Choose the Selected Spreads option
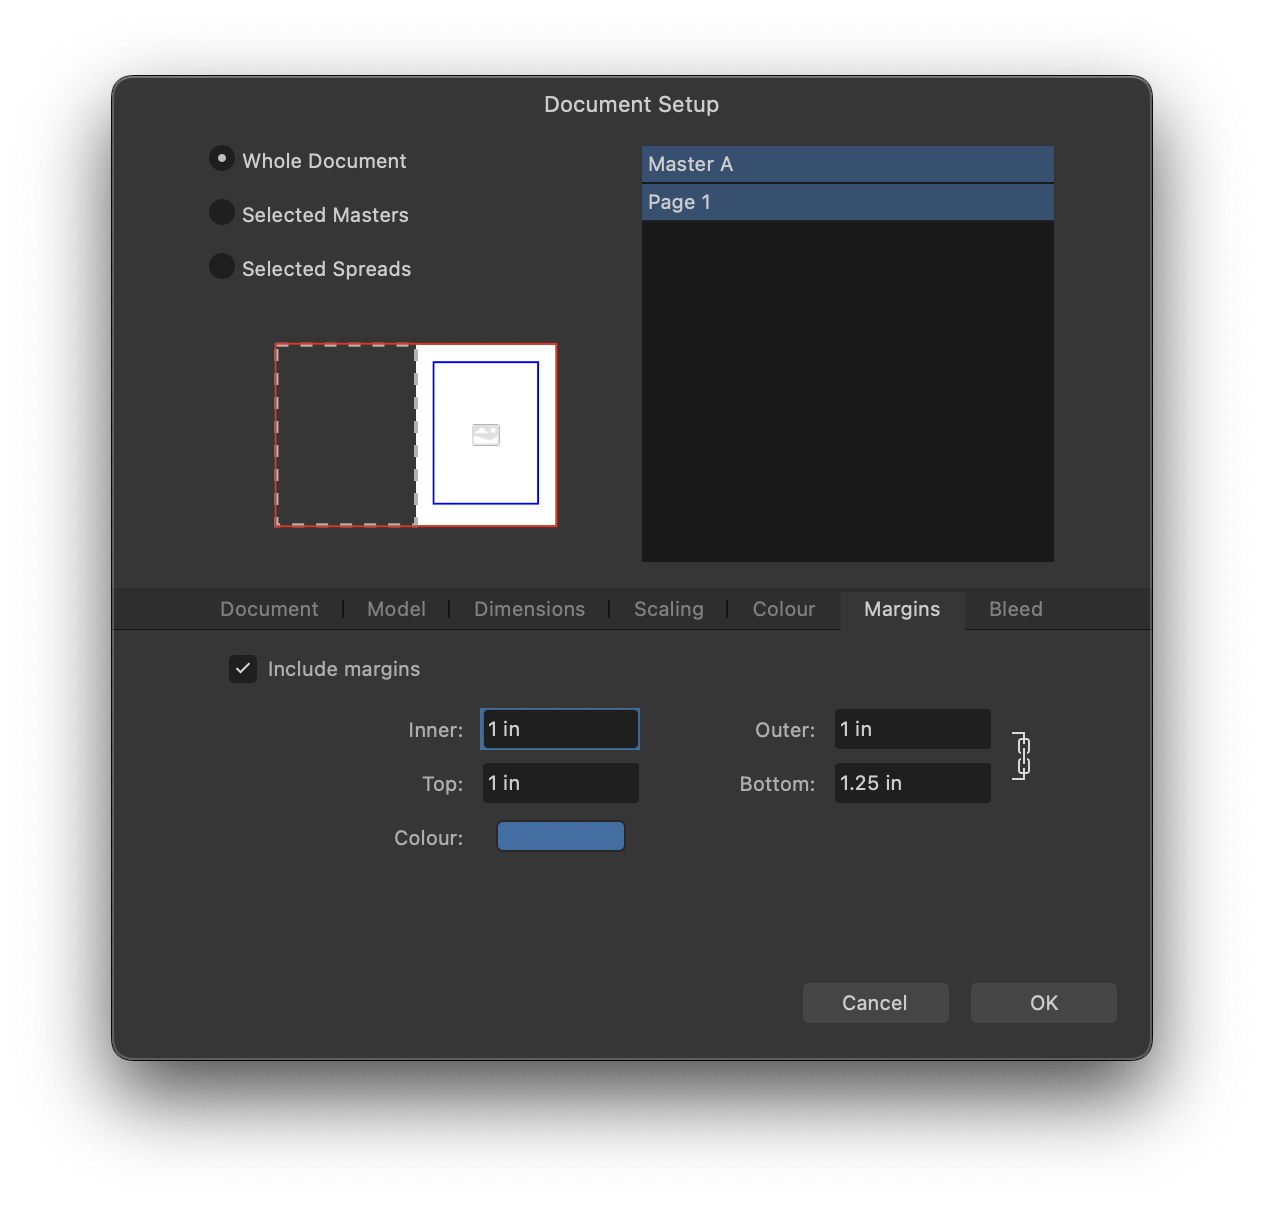Screen dimensions: 1264x1208 point(222,267)
